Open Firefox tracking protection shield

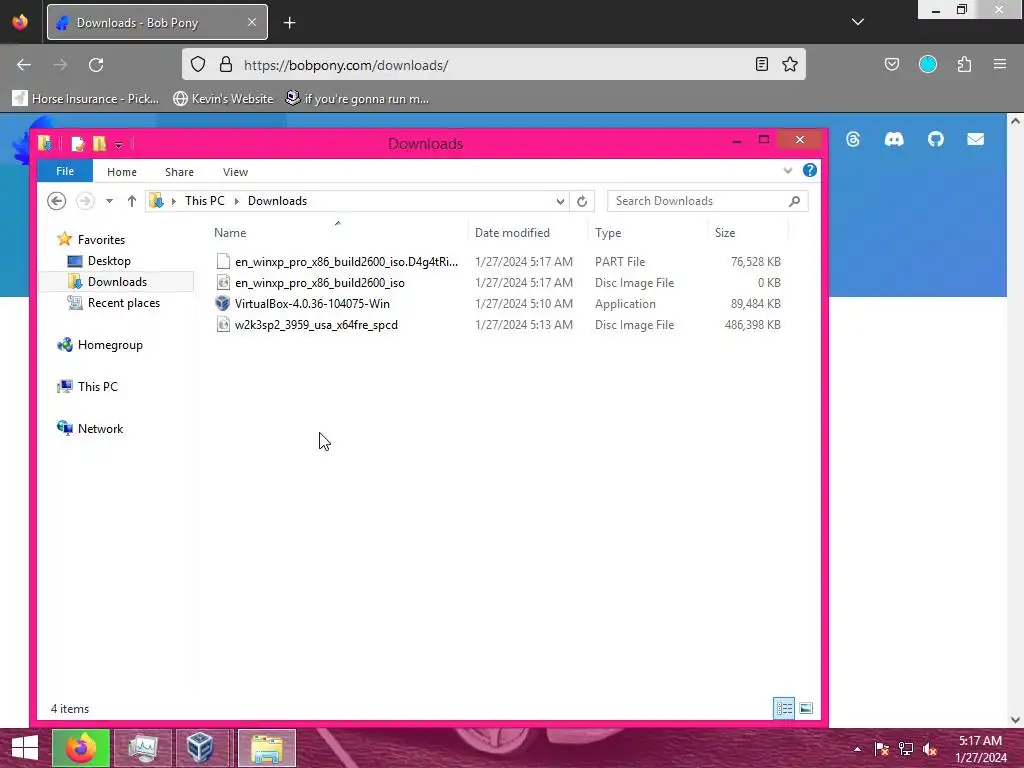pyautogui.click(x=198, y=64)
